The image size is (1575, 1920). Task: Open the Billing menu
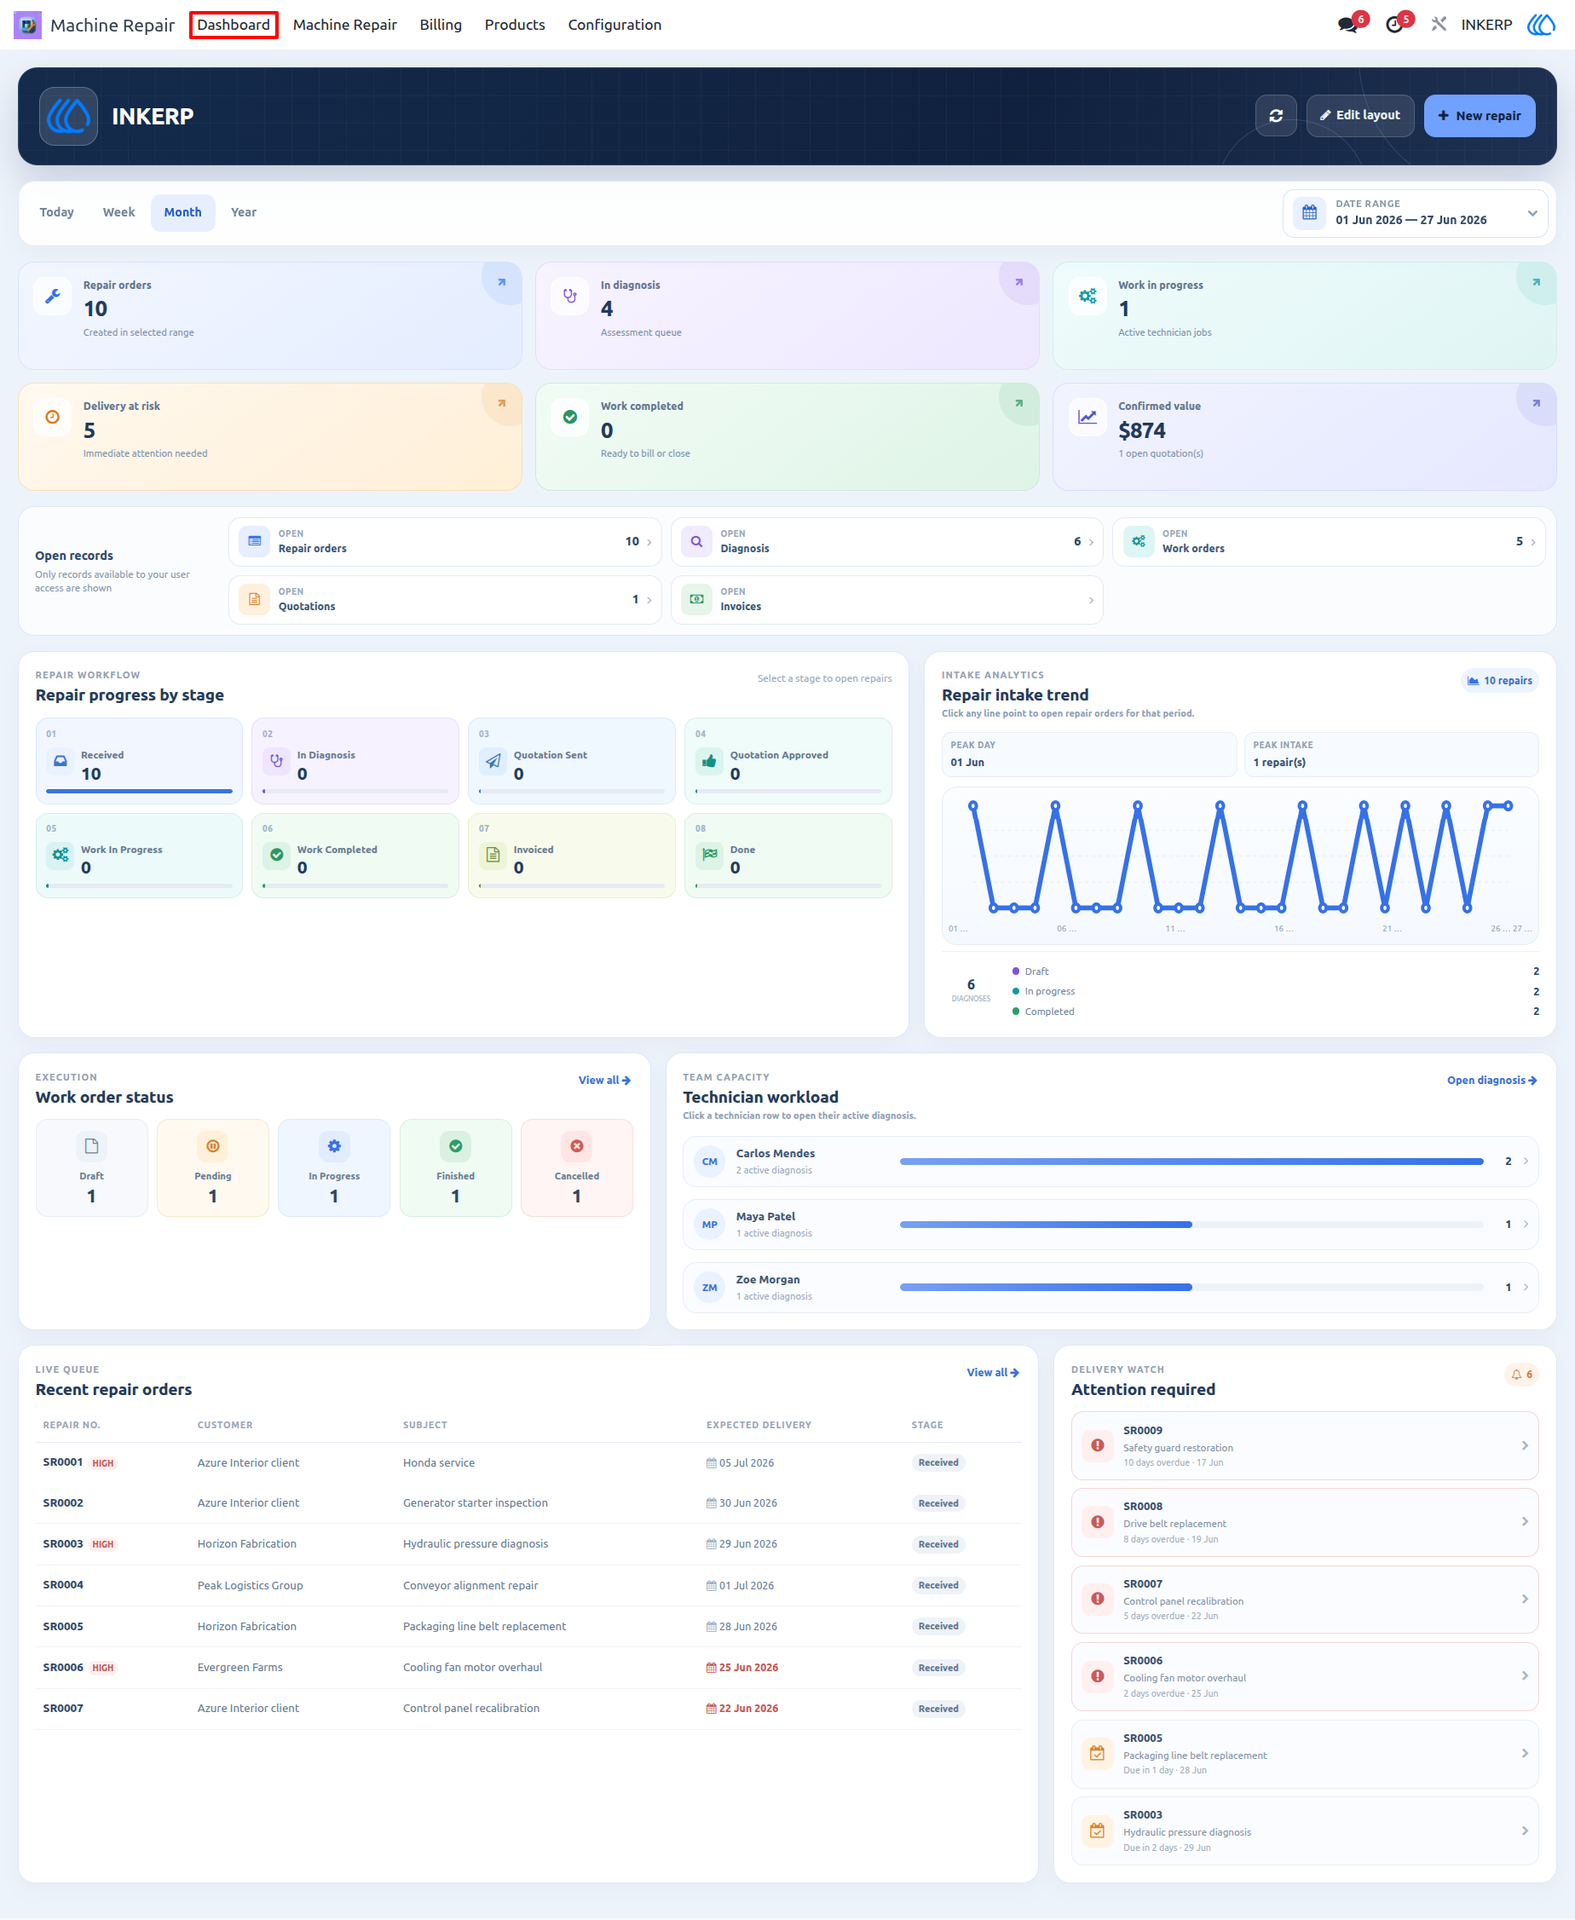(441, 25)
